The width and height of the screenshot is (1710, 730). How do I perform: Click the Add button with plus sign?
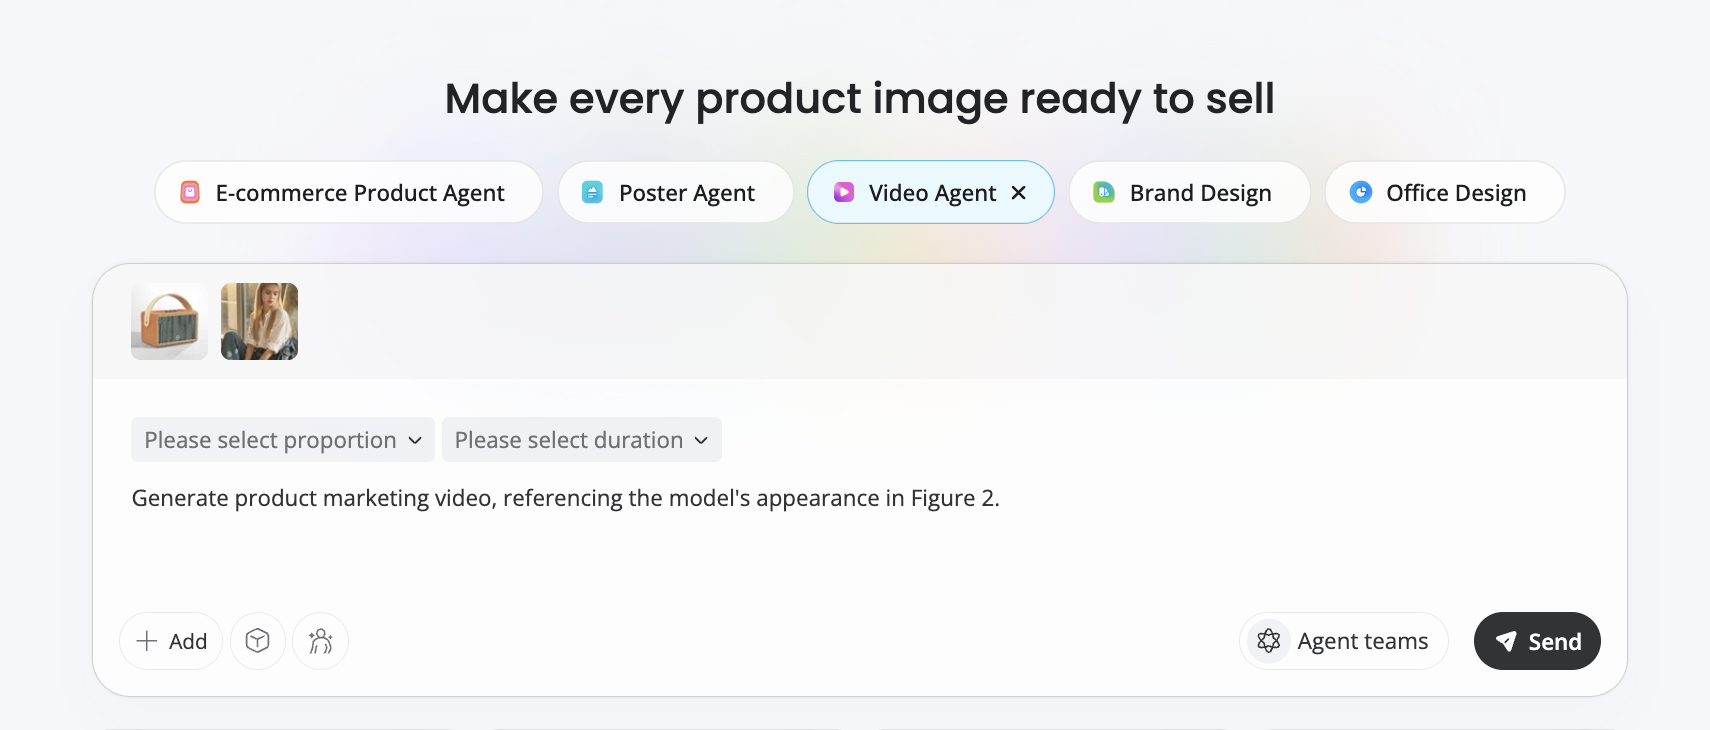pos(171,641)
